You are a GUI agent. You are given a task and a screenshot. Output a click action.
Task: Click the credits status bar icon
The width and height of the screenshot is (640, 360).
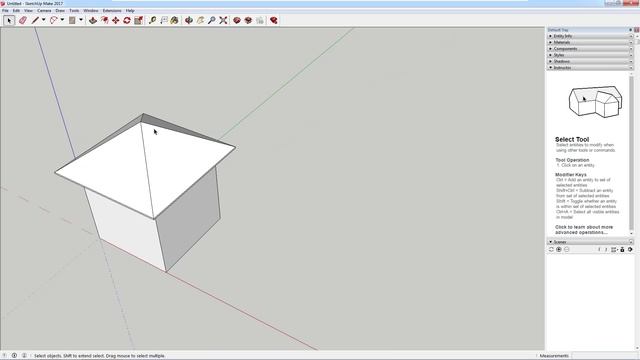coord(14,356)
